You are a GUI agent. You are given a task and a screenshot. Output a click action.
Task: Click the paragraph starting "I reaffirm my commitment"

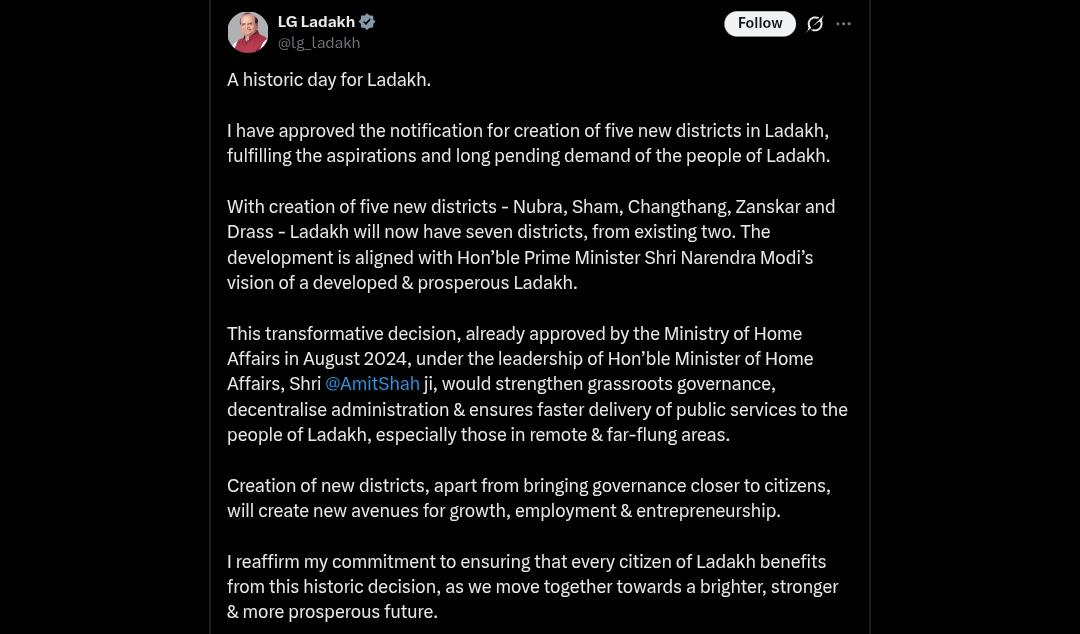point(531,587)
